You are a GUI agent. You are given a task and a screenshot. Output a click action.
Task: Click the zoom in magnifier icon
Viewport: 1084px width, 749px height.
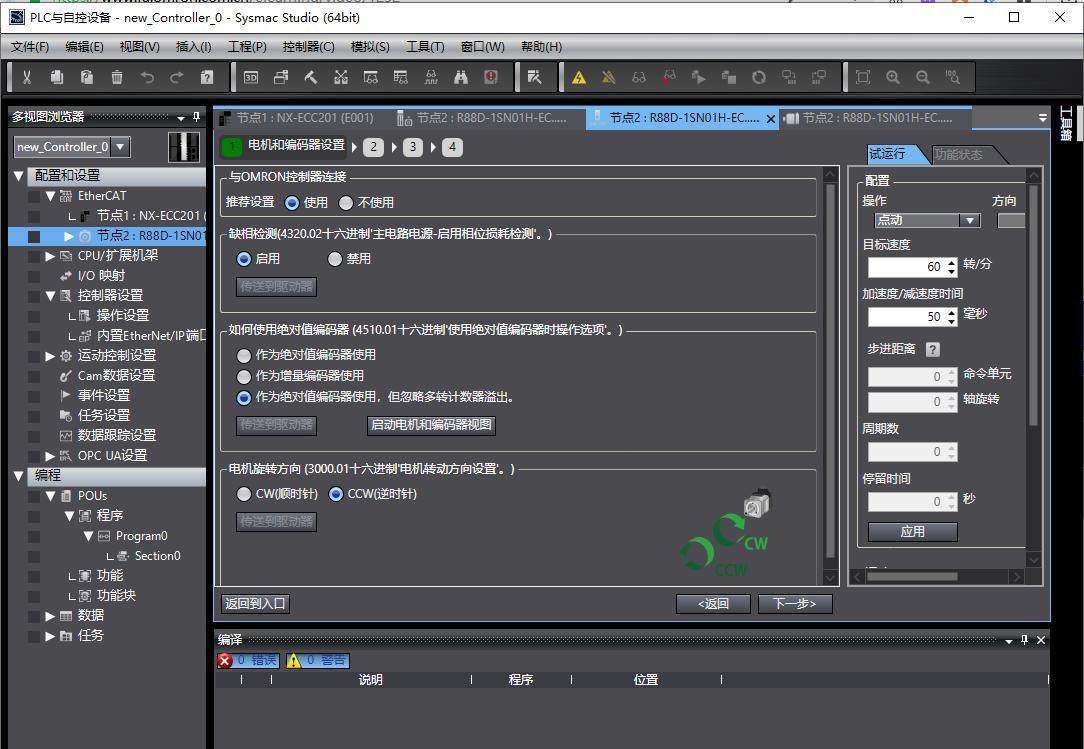click(x=893, y=77)
